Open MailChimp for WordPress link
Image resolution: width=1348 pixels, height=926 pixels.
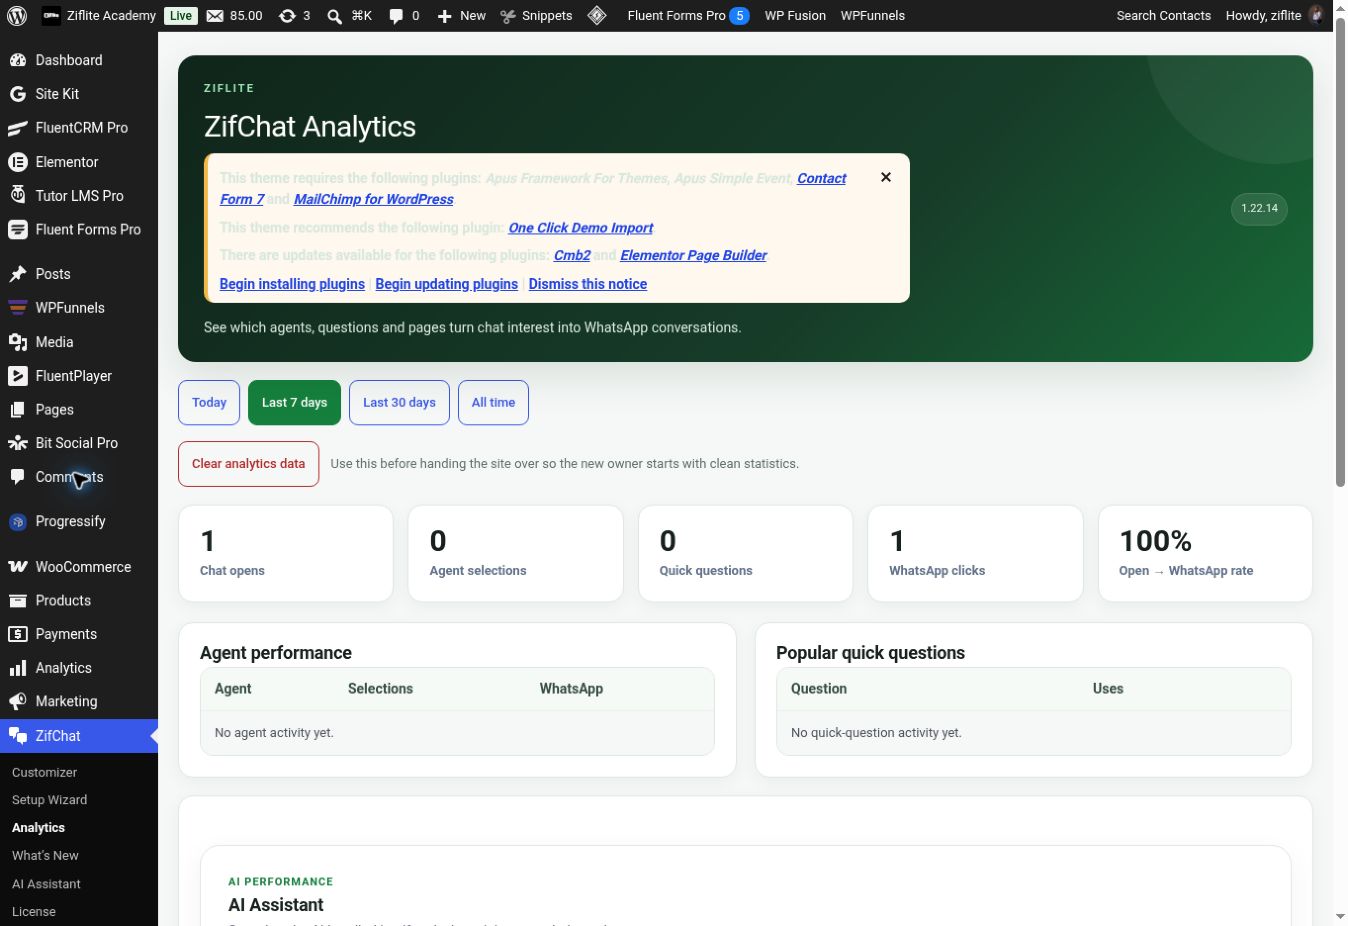(x=373, y=199)
